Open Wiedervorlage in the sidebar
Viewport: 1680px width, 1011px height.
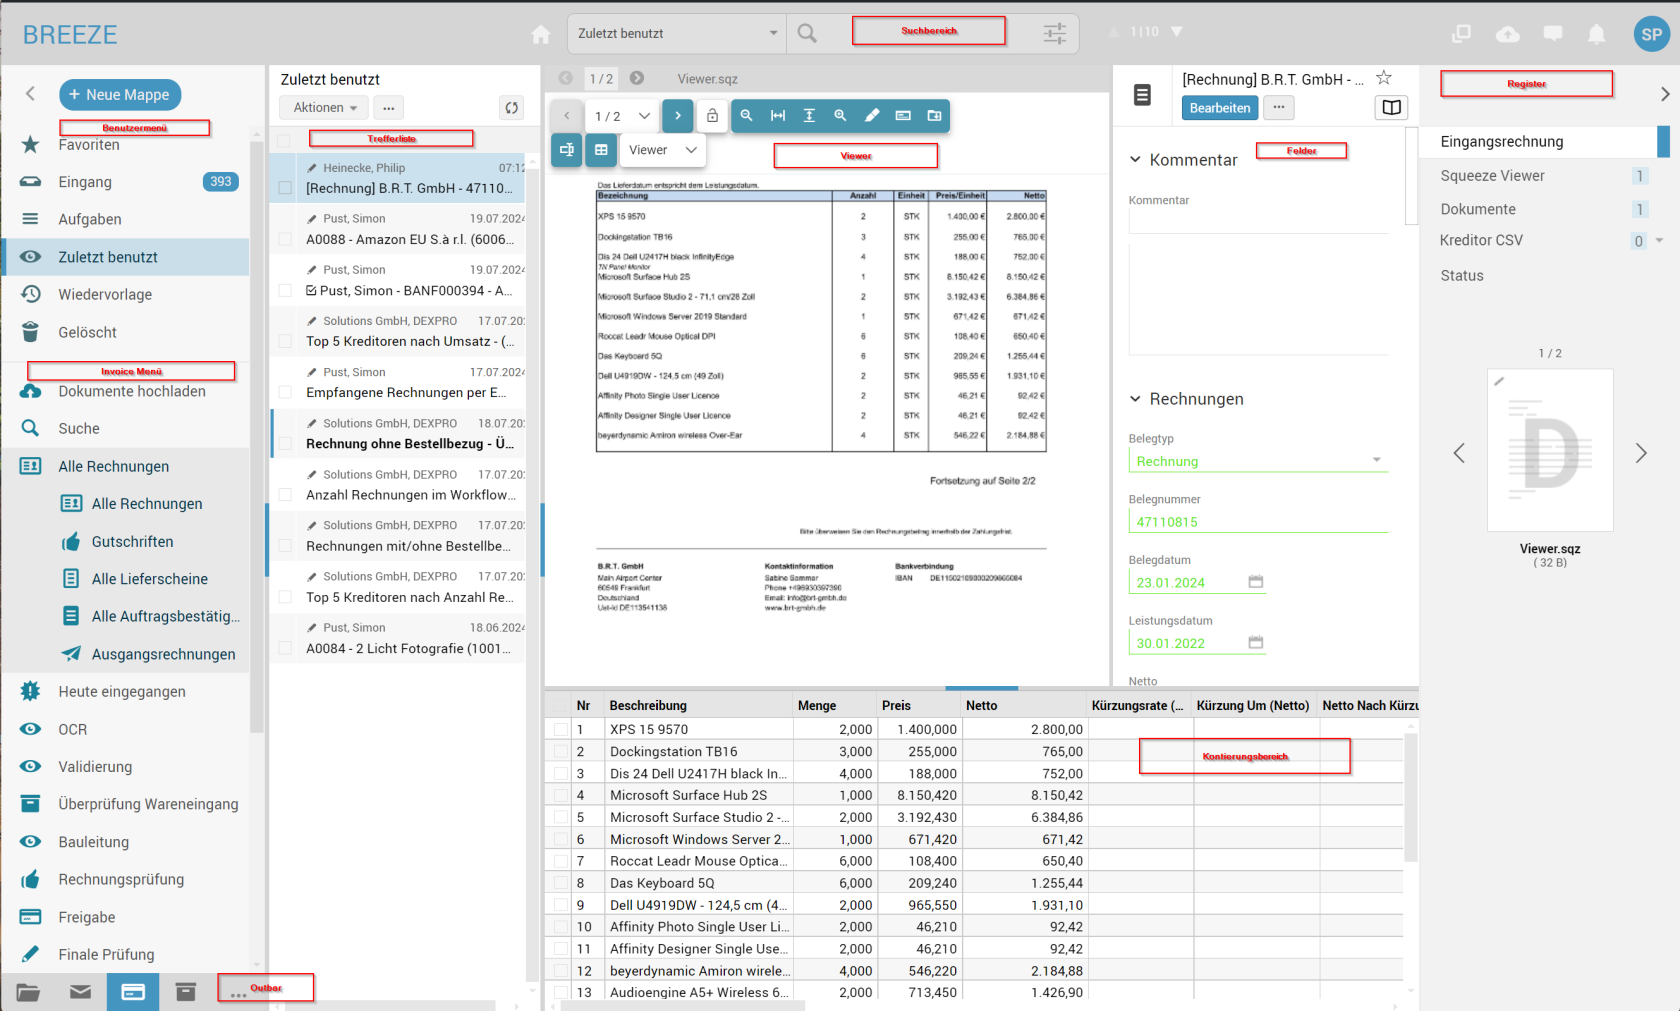coord(125,295)
